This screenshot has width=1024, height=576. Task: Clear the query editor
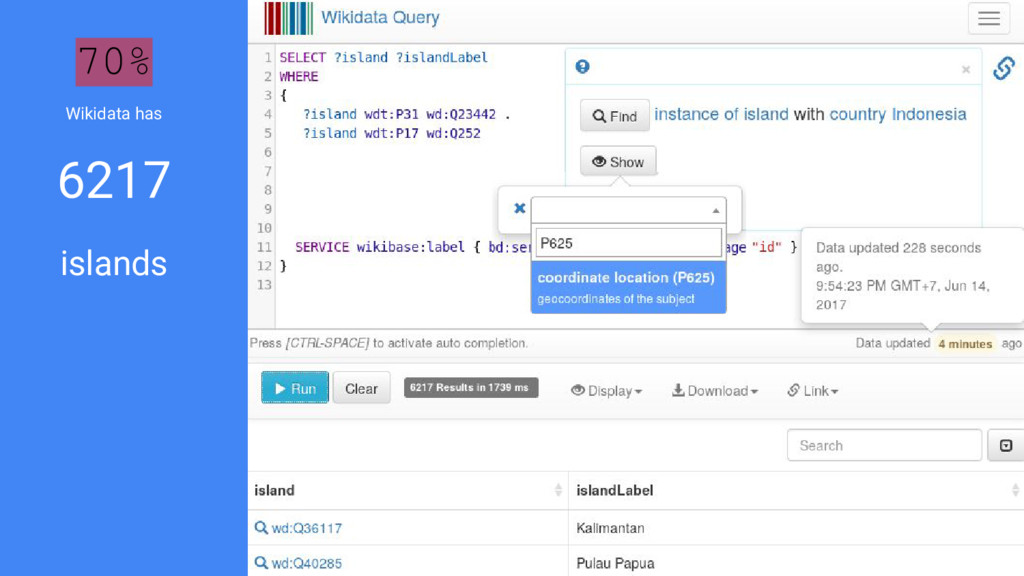(x=361, y=388)
